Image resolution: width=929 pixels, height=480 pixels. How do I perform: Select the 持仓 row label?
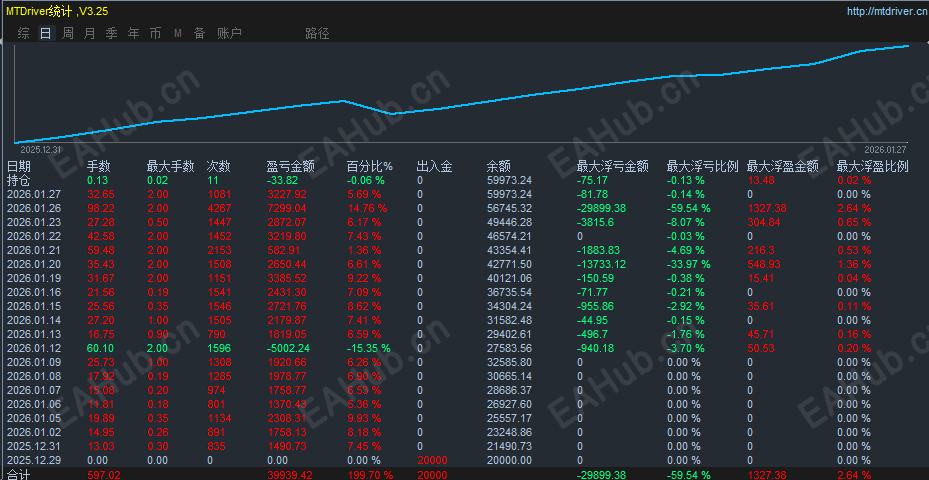pos(19,180)
